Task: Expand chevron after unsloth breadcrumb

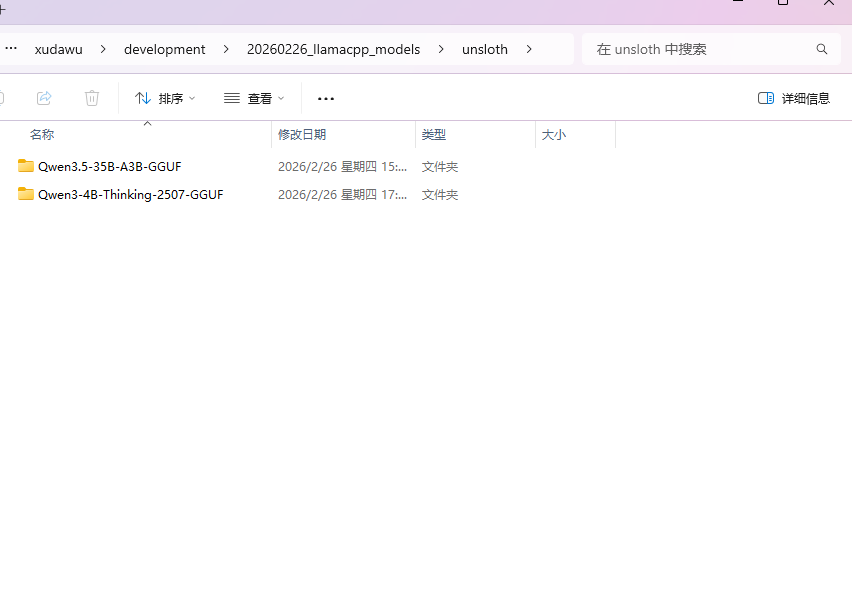Action: click(529, 49)
